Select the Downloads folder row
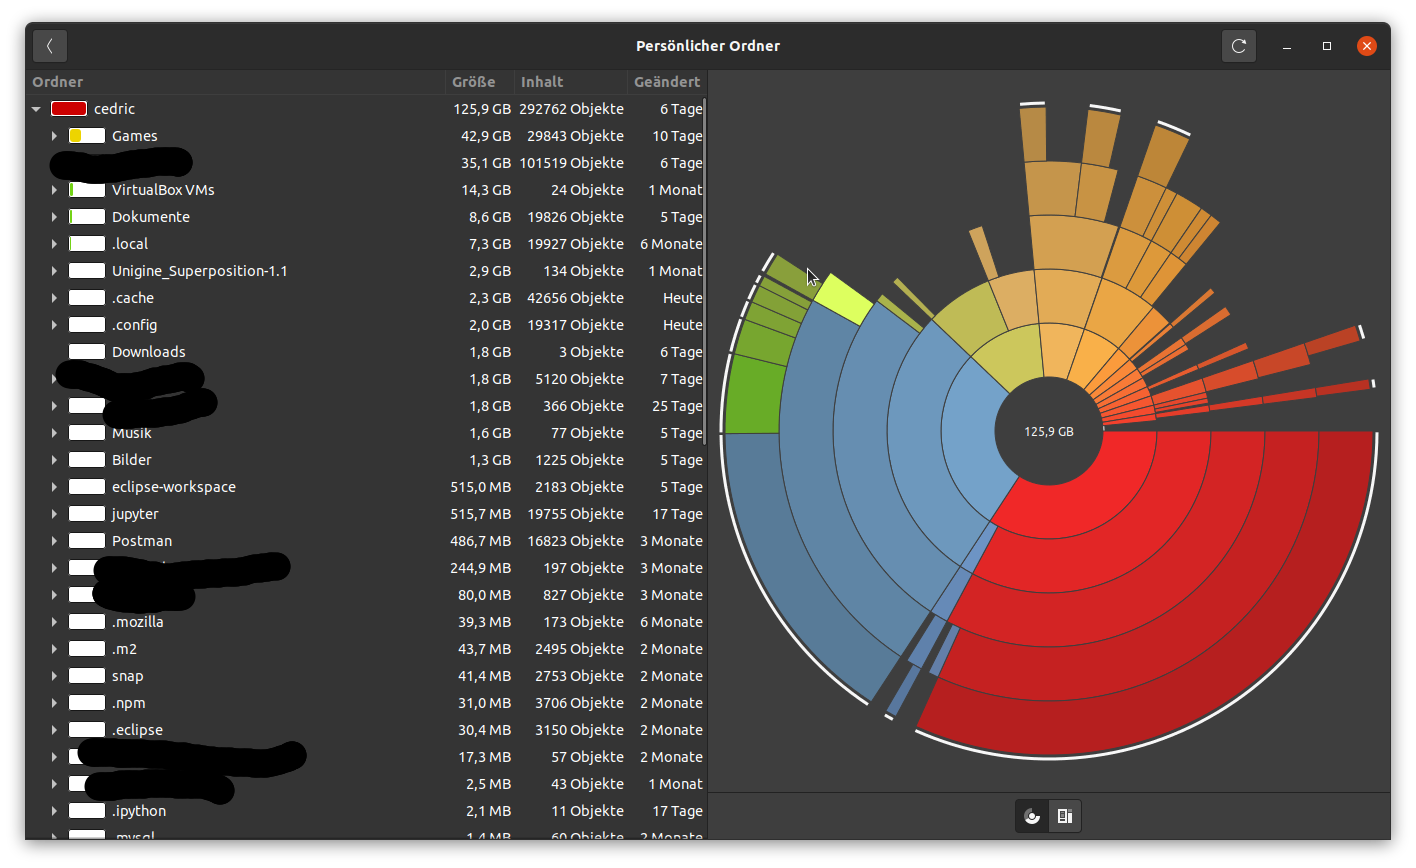 click(148, 352)
